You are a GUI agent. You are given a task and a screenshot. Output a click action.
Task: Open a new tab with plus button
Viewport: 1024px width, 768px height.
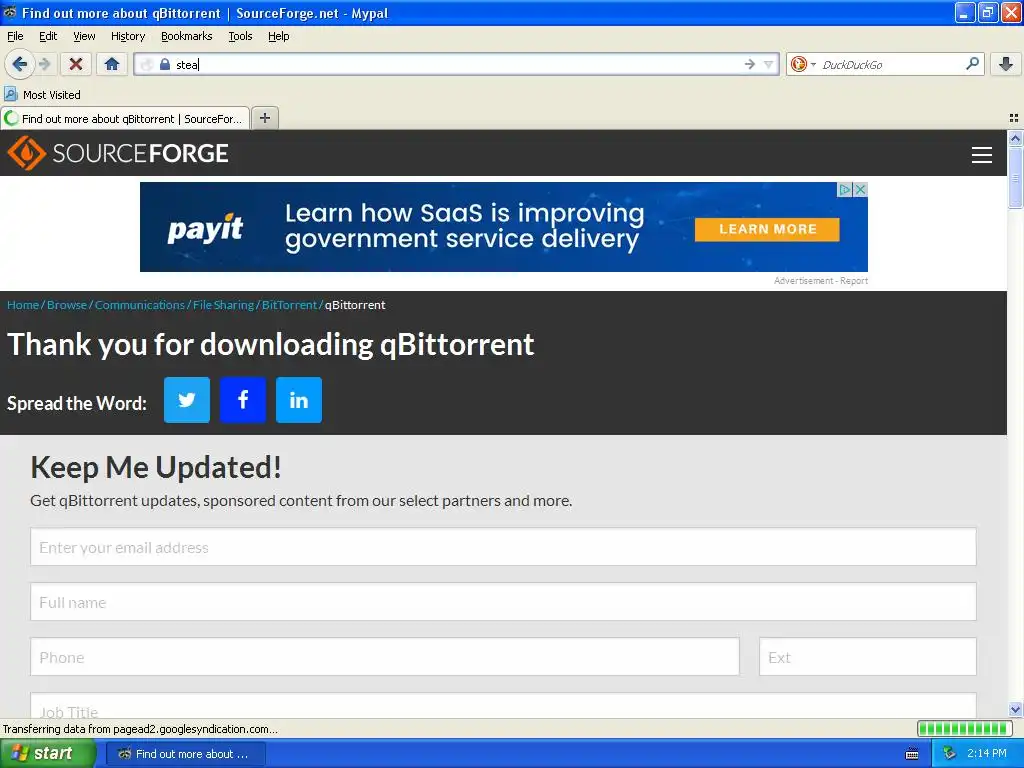[x=264, y=118]
